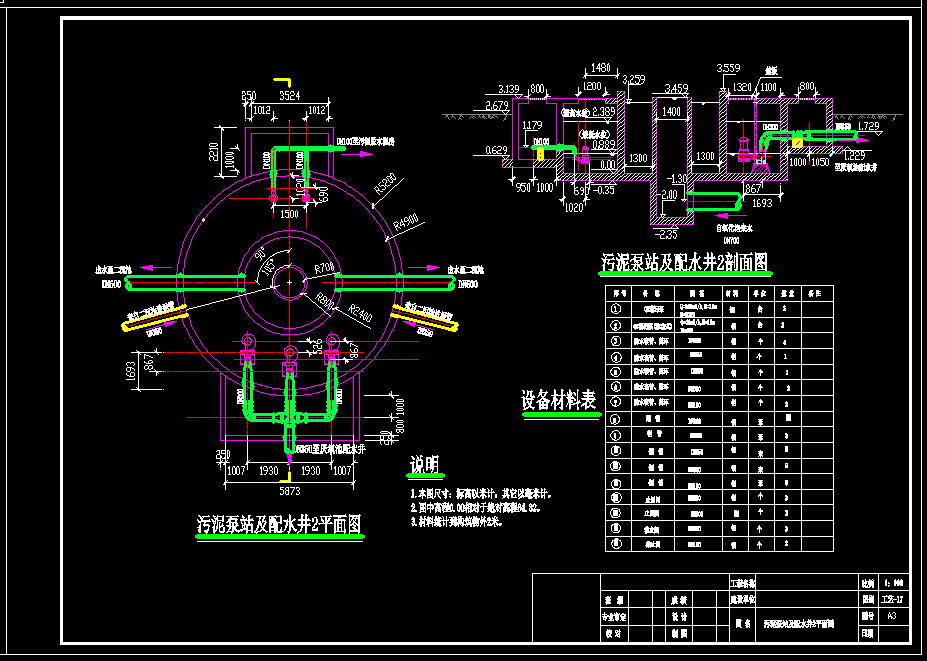Select the submersible pump in the right section chamber
Viewport: 927px width, 661px height.
click(x=743, y=150)
